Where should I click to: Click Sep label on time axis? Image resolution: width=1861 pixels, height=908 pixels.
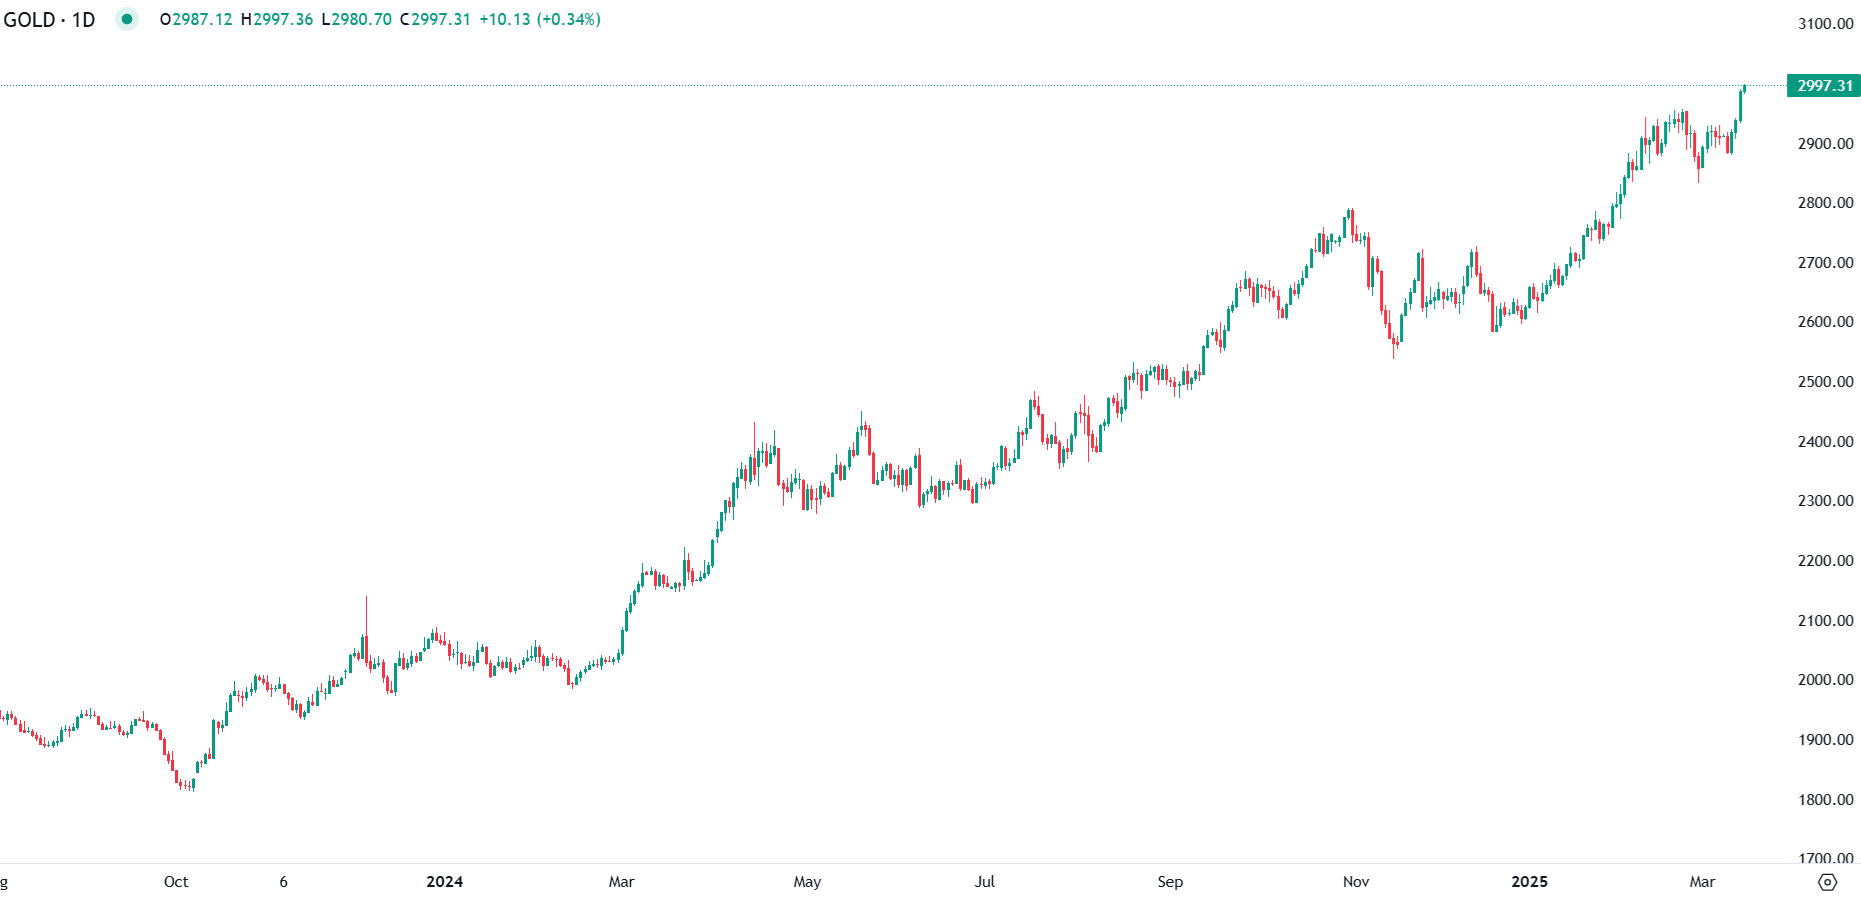(x=1170, y=882)
